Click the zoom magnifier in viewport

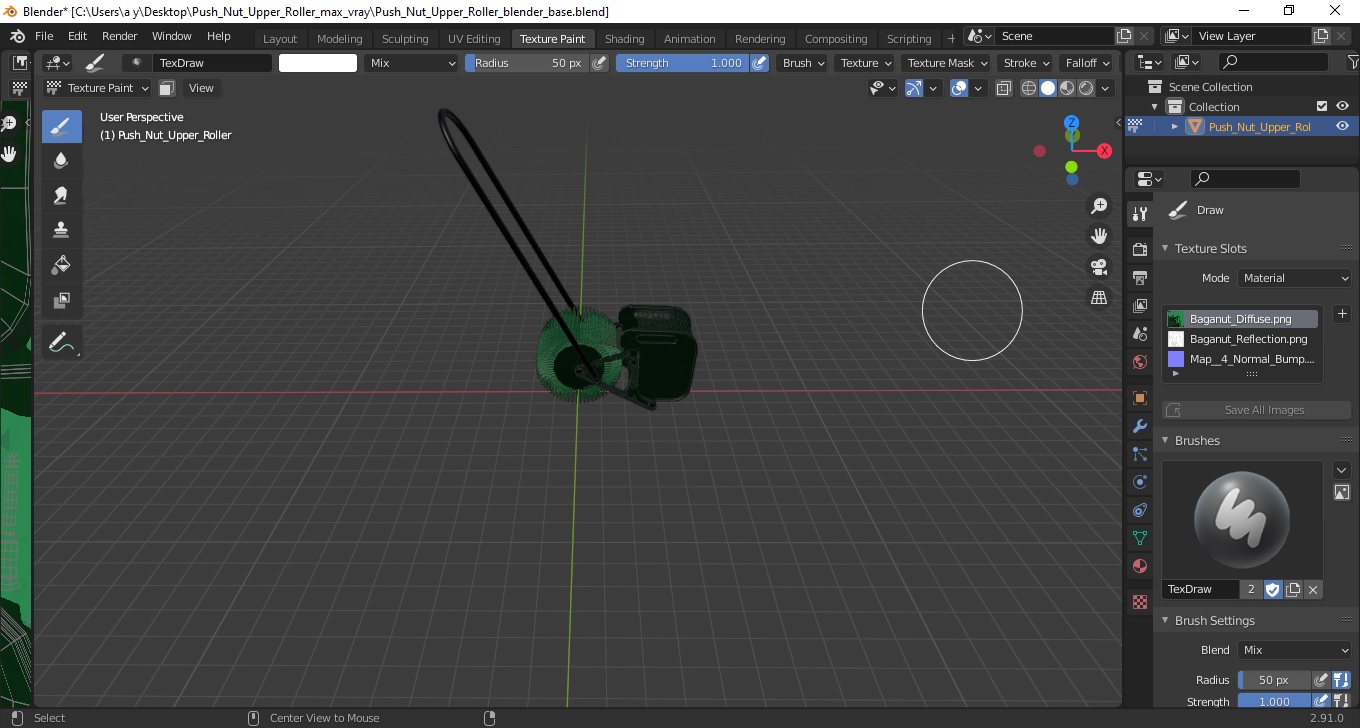1099,205
